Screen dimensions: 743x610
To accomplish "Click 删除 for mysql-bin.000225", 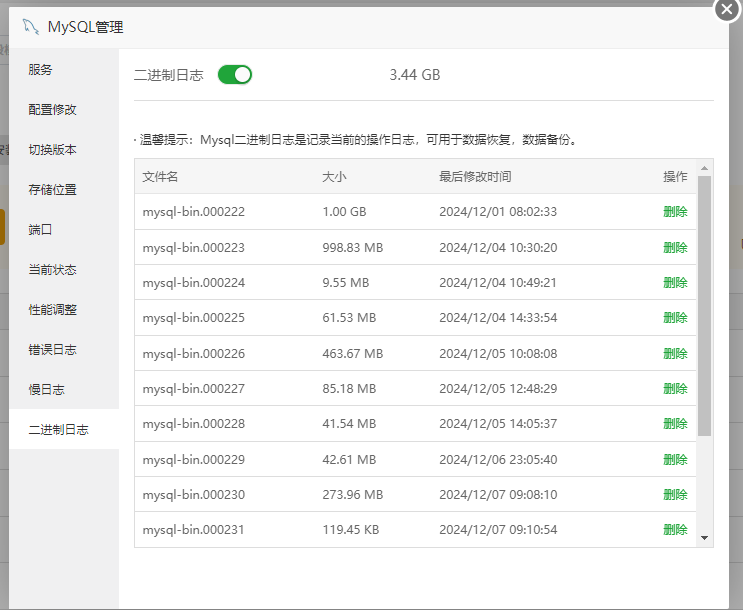I will [x=675, y=318].
